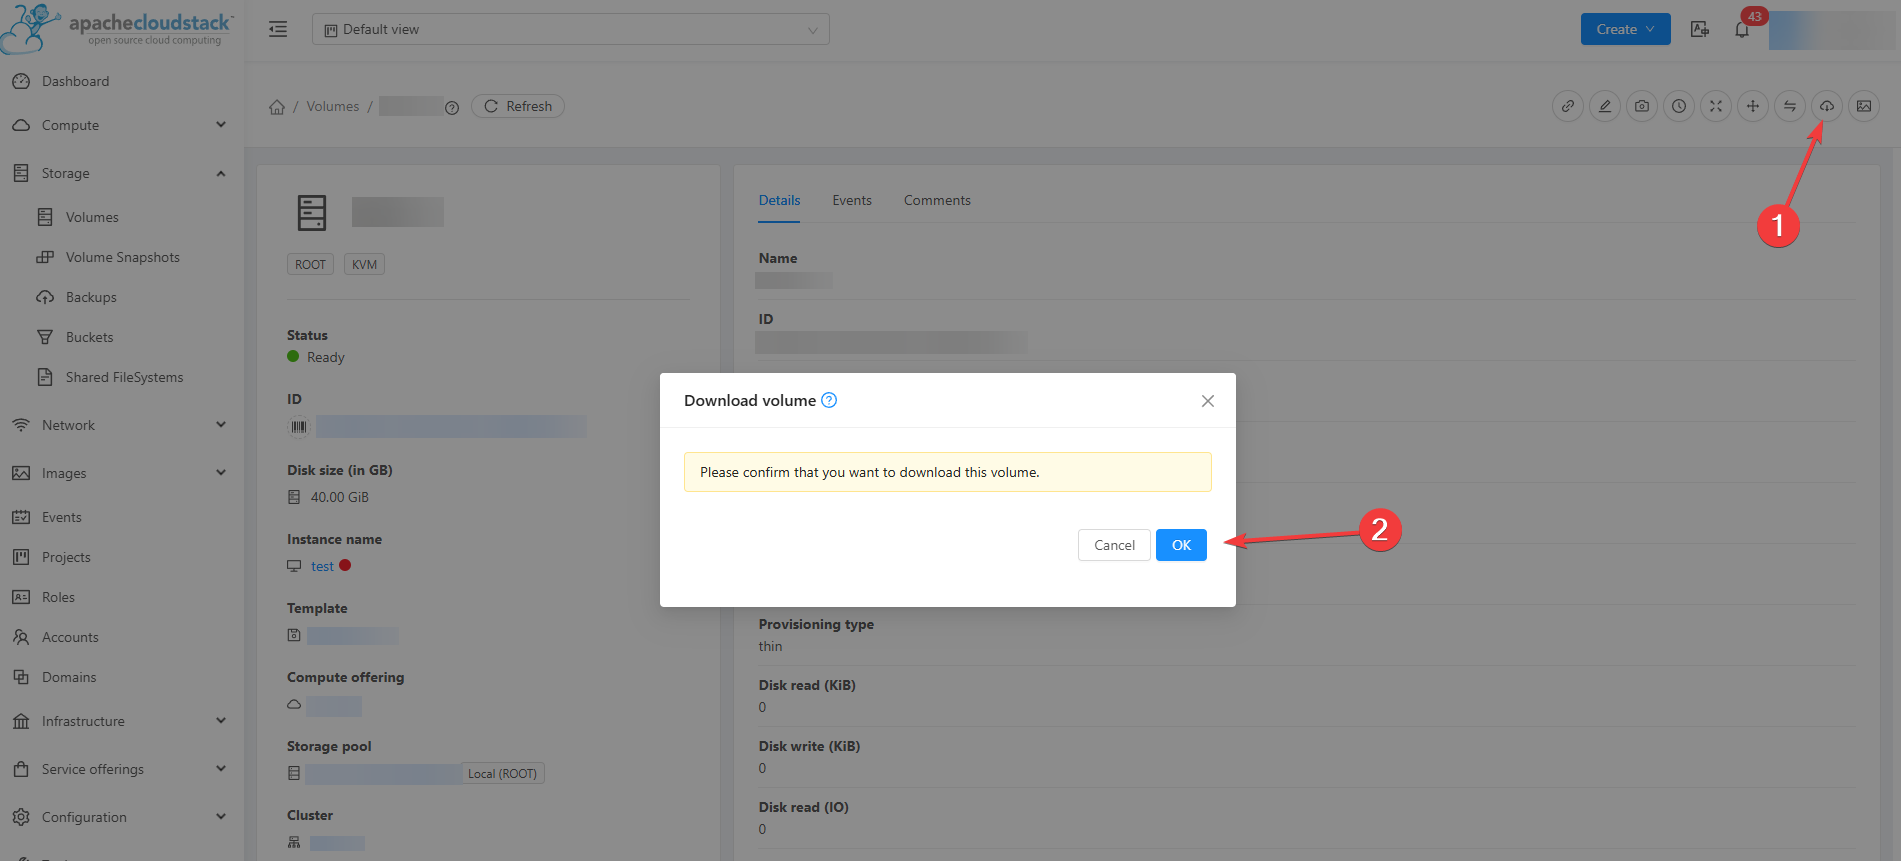Open the Create dropdown button
The height and width of the screenshot is (861, 1901).
click(x=1625, y=29)
